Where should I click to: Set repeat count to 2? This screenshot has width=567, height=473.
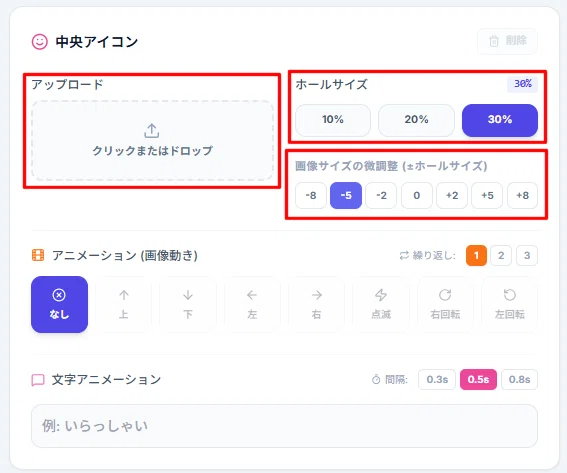click(x=501, y=255)
